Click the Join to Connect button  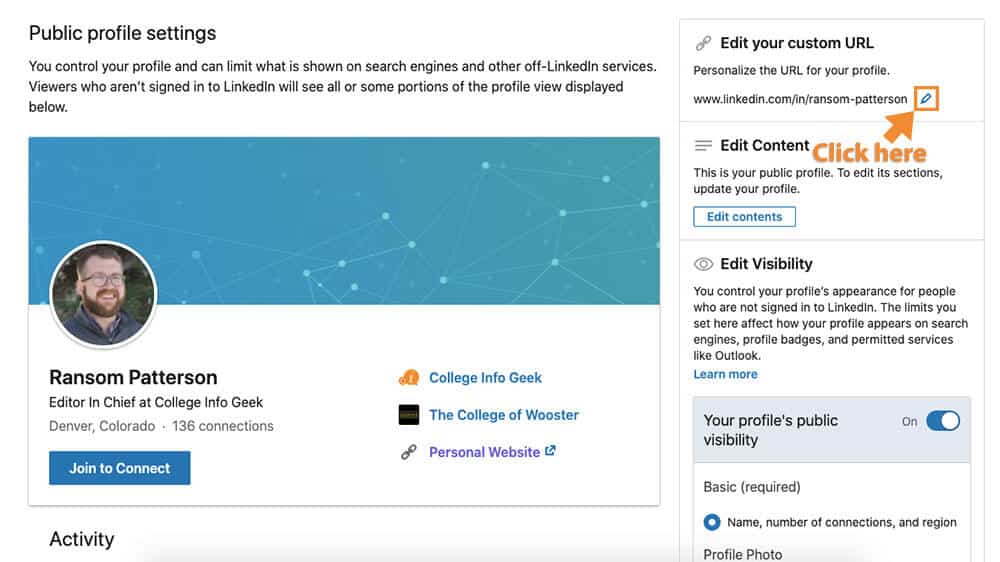[120, 468]
